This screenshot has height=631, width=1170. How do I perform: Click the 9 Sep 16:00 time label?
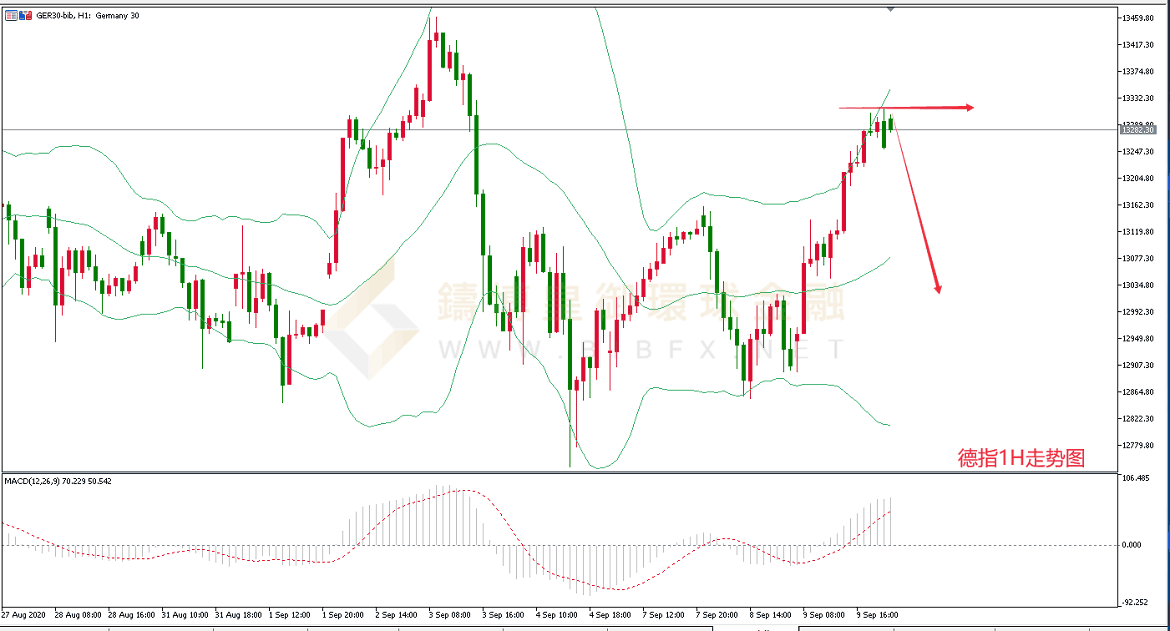point(878,613)
